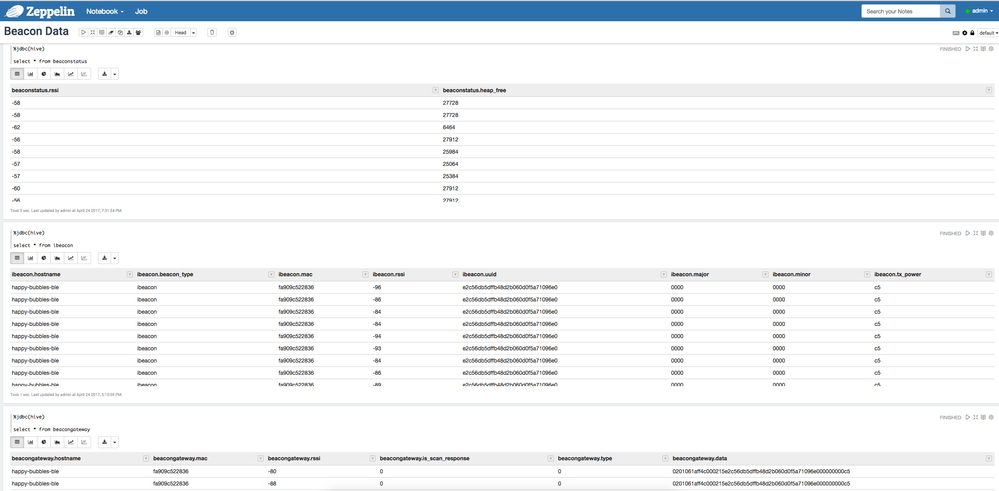The height and width of the screenshot is (491, 999).
Task: Switch ibeacon result to bar chart
Action: click(31, 258)
